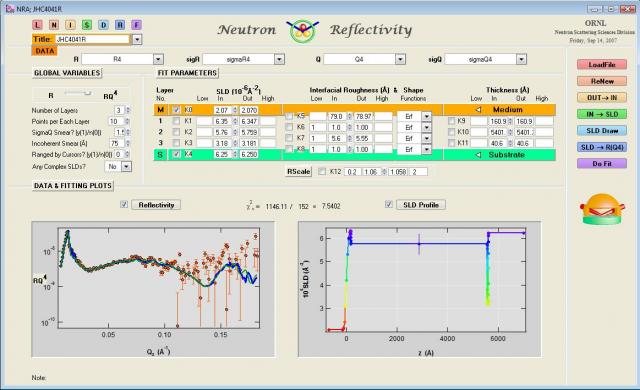Viewport: 640px width, 390px height.
Task: Click the OUT → IN button
Action: 602,98
